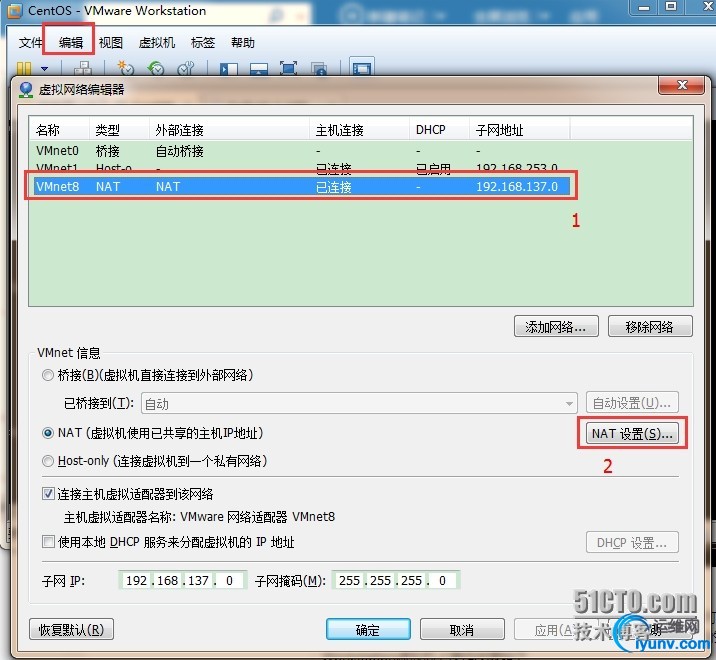716x660 pixels.
Task: Click the 添加网络... button
Action: (556, 327)
